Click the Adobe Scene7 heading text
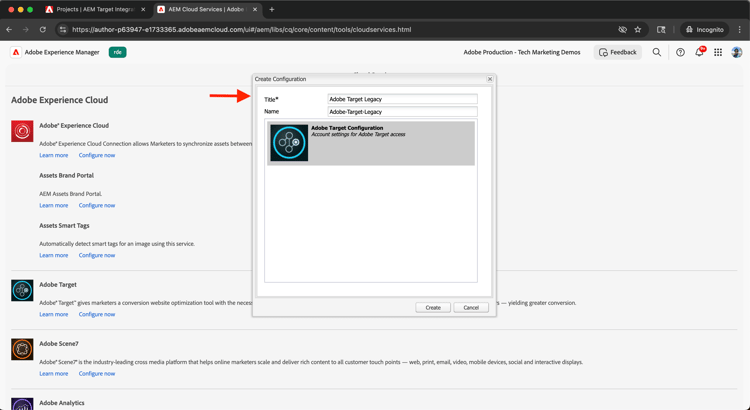 pos(59,344)
